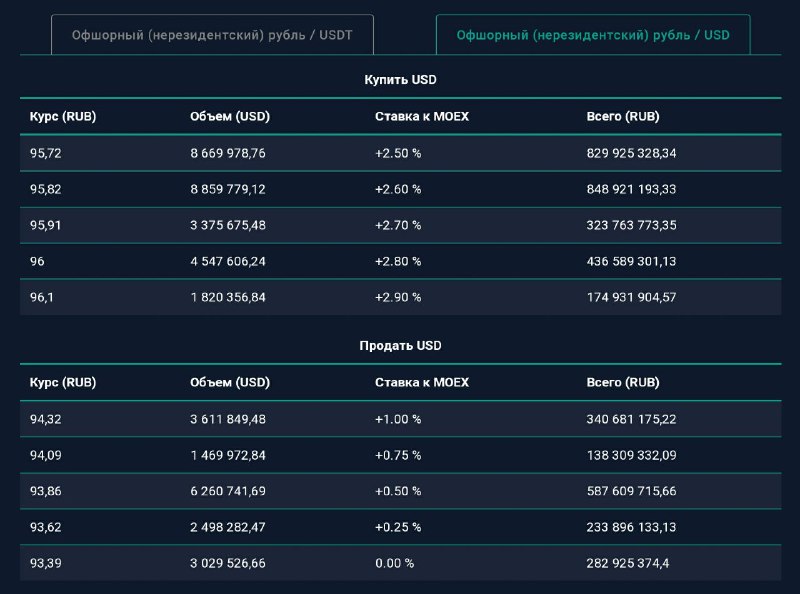Select the sell row with rate 93,39

401,563
